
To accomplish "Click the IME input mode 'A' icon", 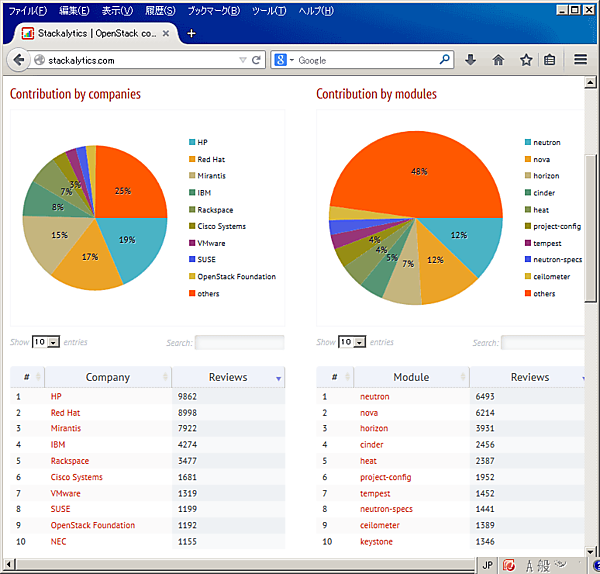I will click(x=529, y=566).
